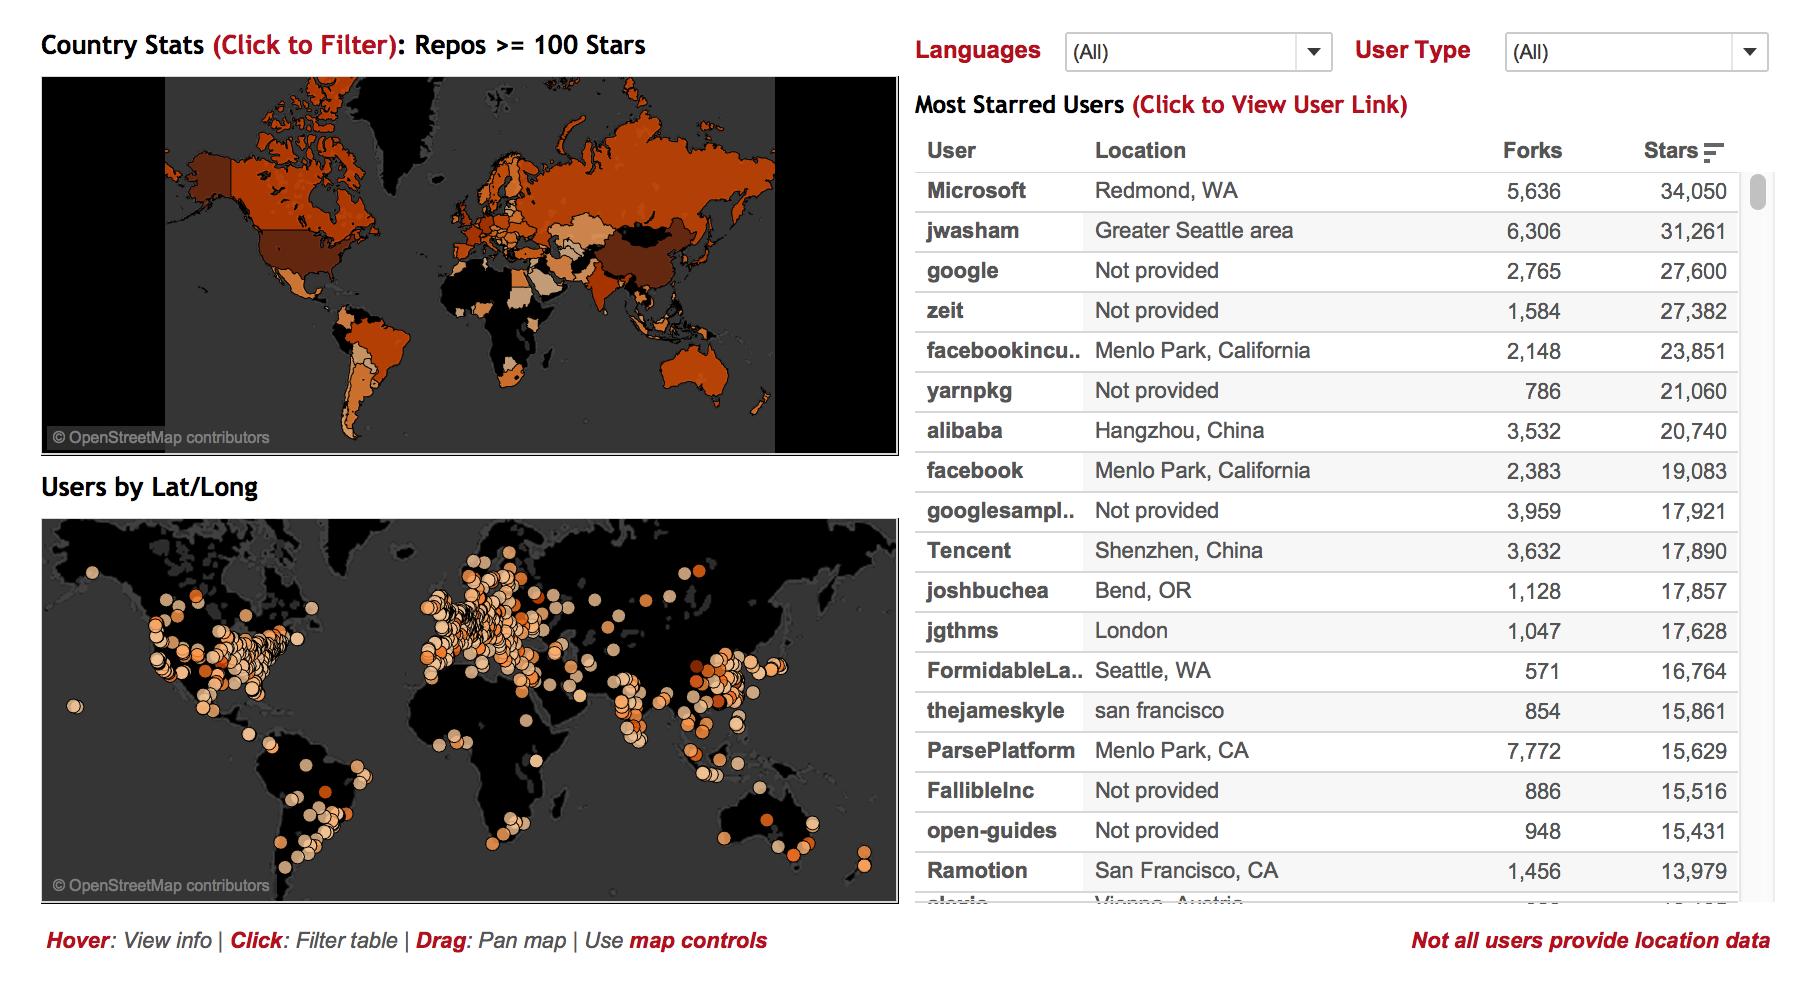Open the jwasham user link

972,231
